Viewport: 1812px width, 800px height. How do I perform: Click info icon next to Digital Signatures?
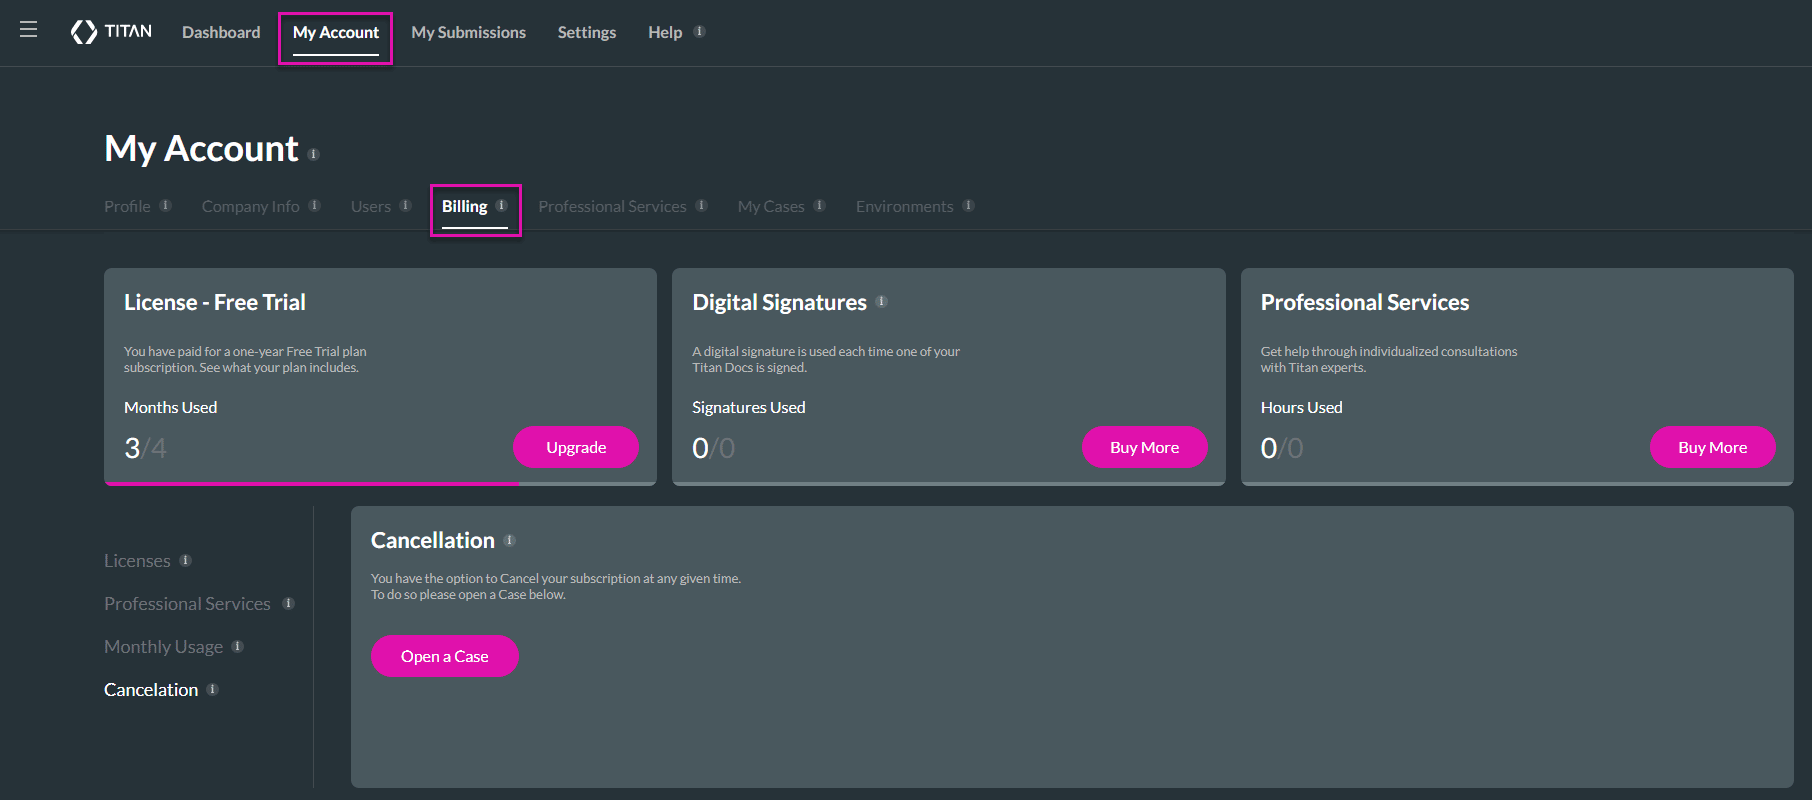tap(881, 301)
